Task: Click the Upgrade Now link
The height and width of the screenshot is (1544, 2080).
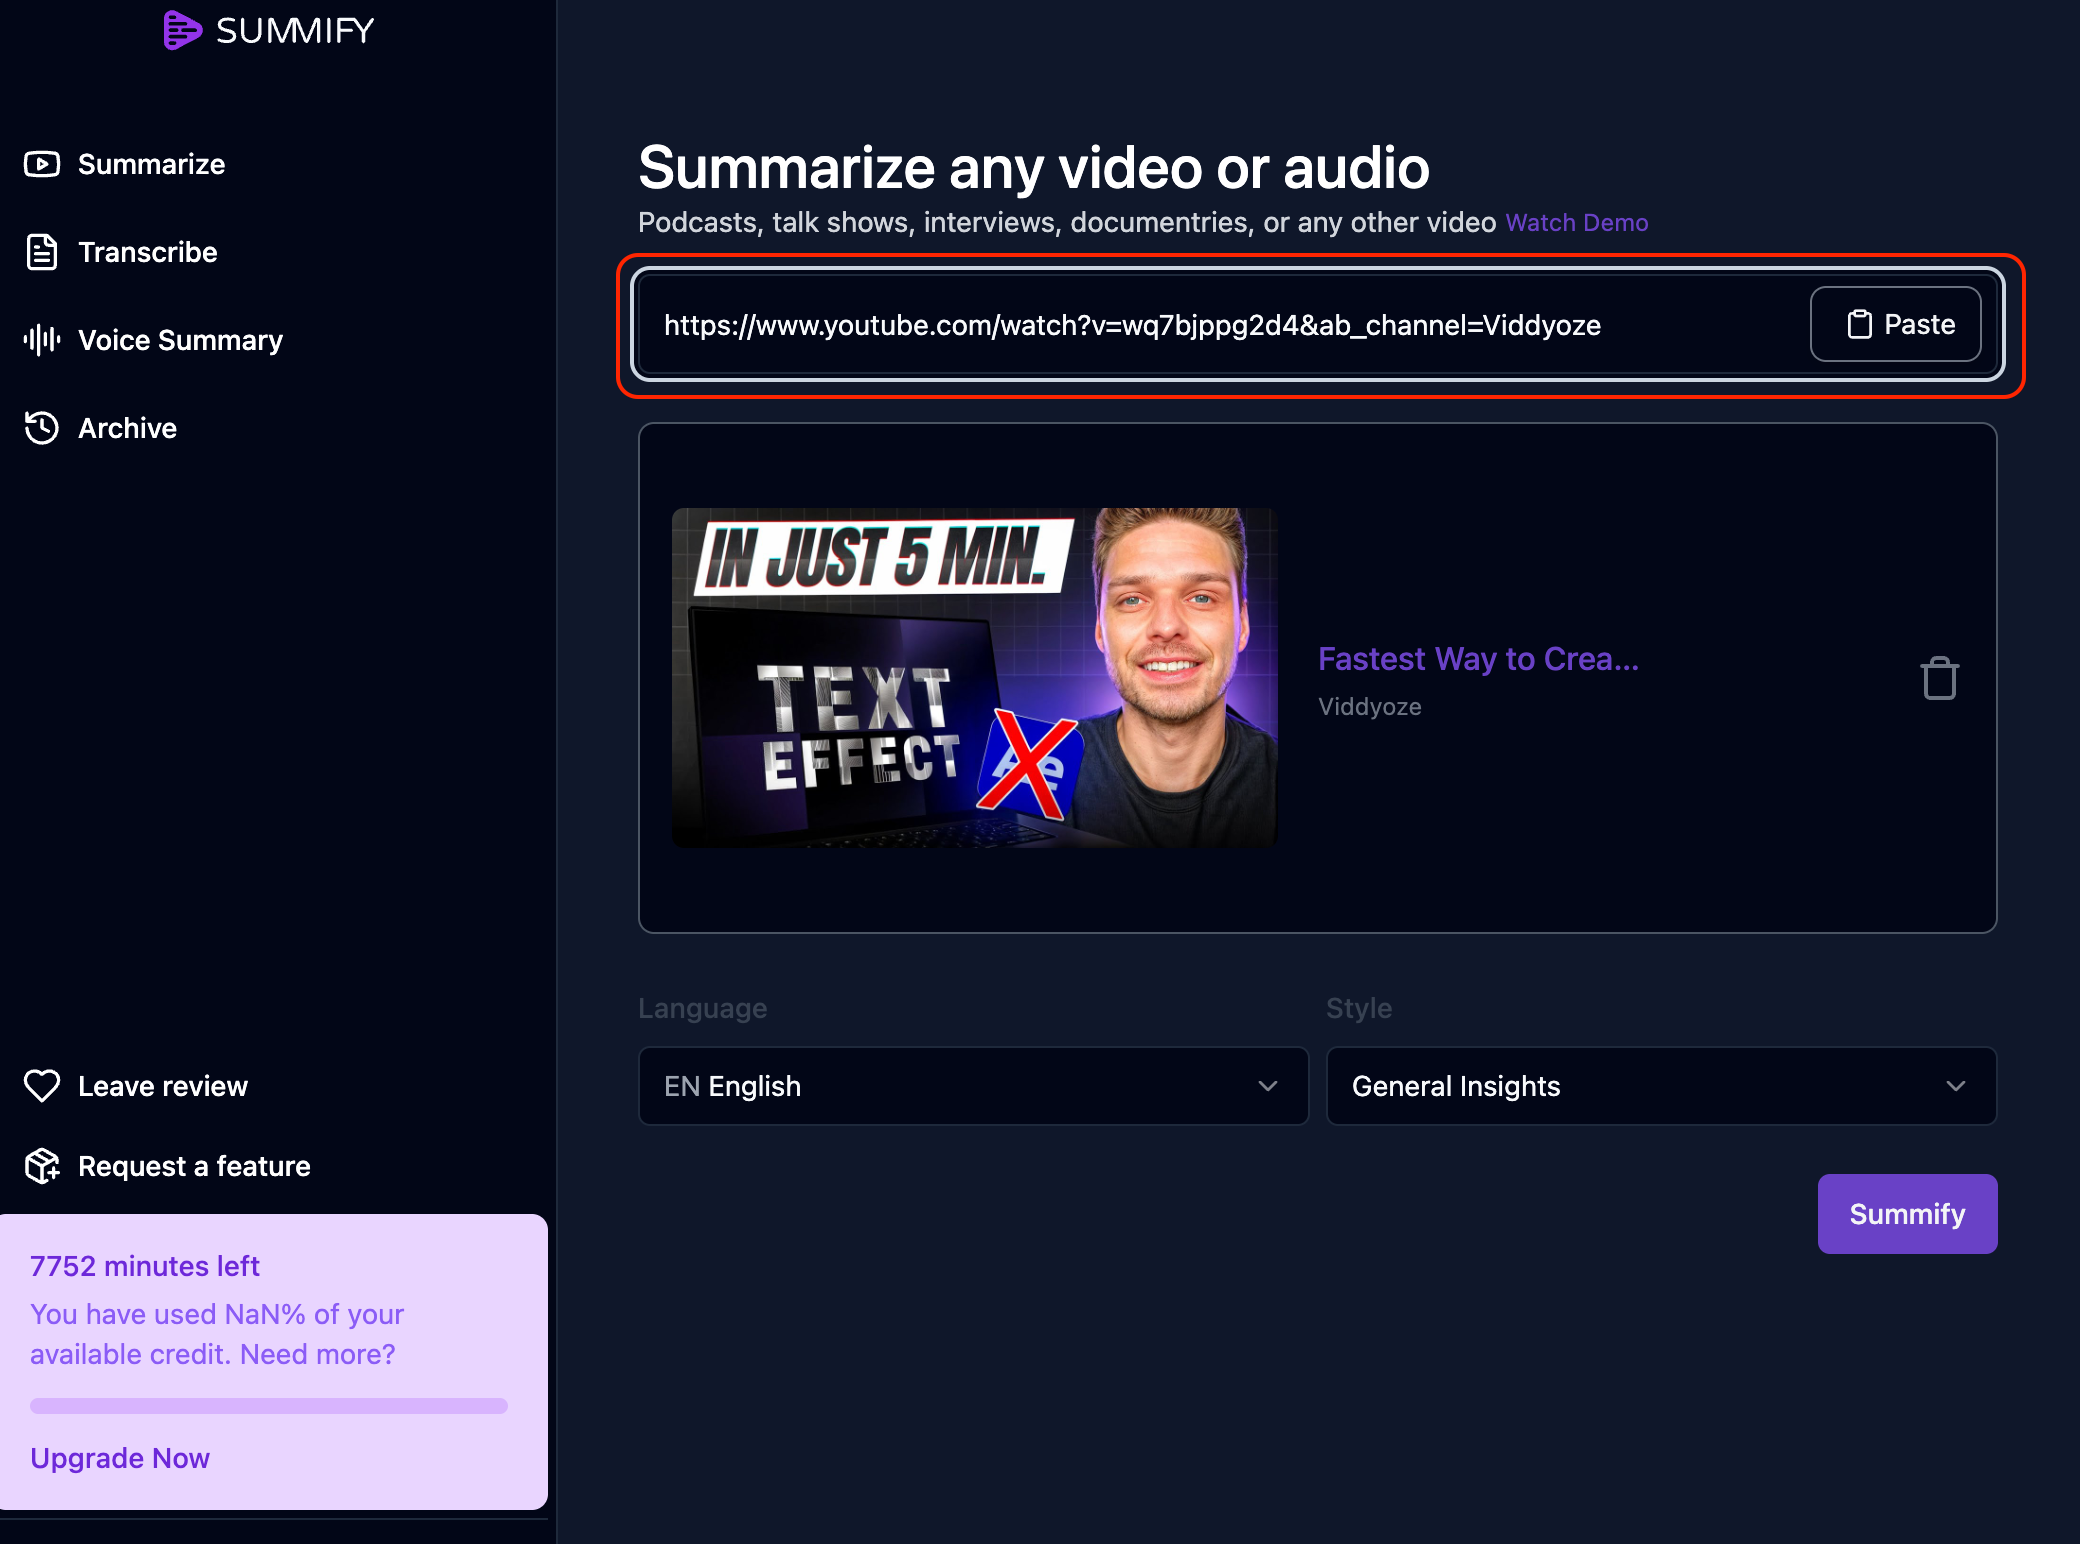Action: click(x=120, y=1458)
